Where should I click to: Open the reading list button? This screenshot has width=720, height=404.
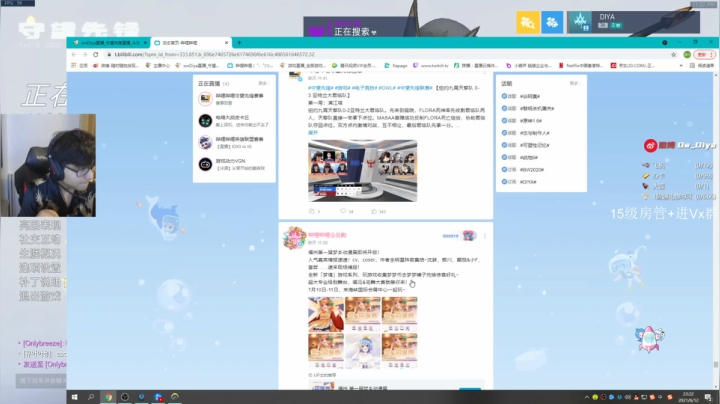702,66
